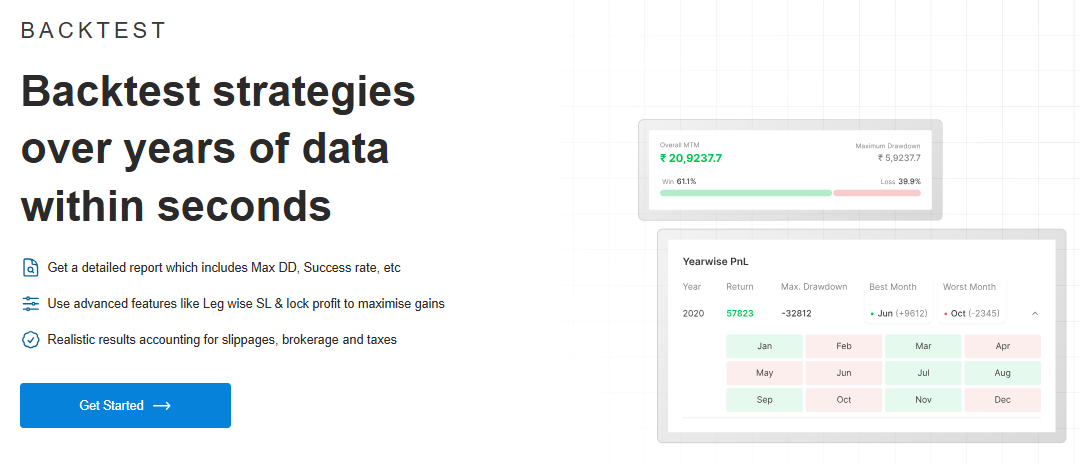Select the Feb month cell
This screenshot has width=1082, height=464.
click(843, 346)
